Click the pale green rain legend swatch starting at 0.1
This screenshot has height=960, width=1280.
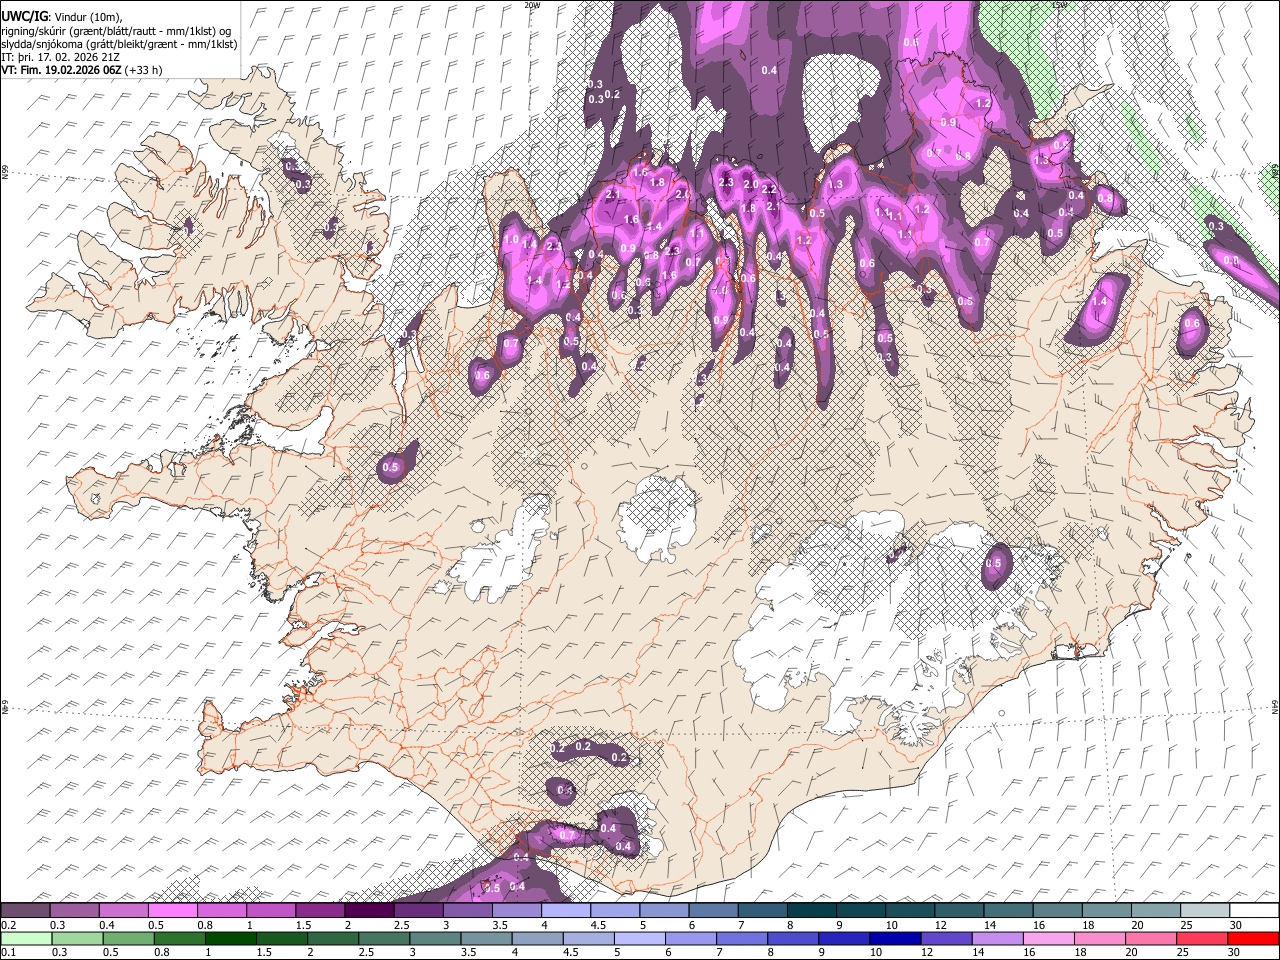(x=25, y=938)
